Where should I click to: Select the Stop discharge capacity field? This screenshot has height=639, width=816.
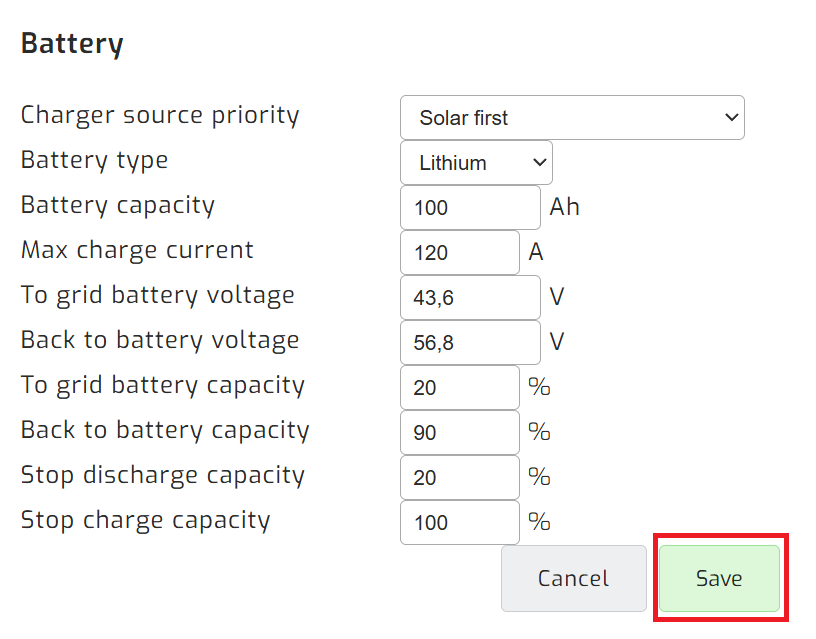[x=459, y=477]
